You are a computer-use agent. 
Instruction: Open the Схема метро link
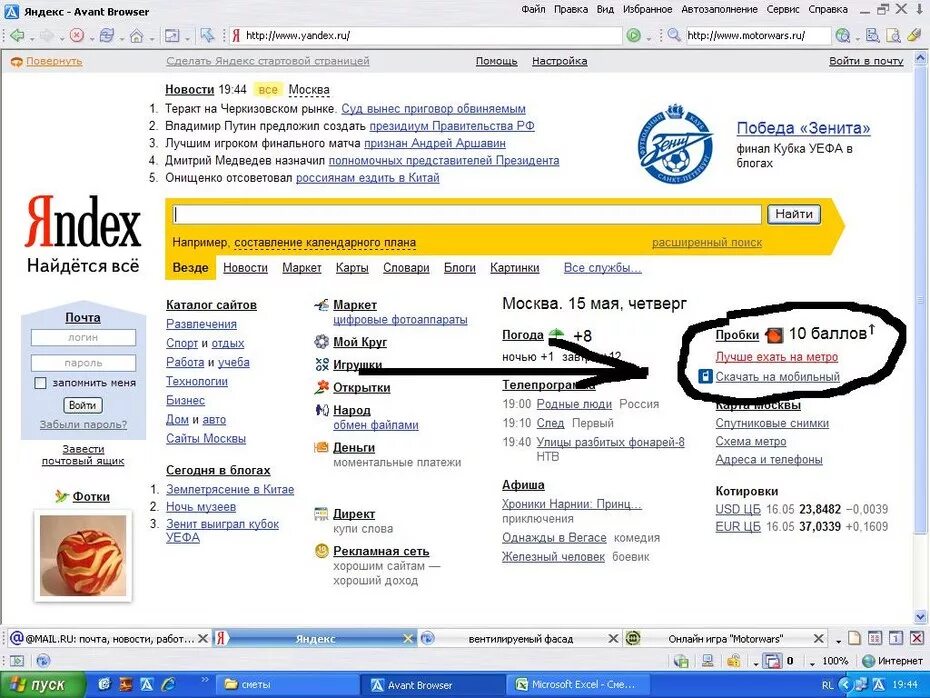pos(750,441)
